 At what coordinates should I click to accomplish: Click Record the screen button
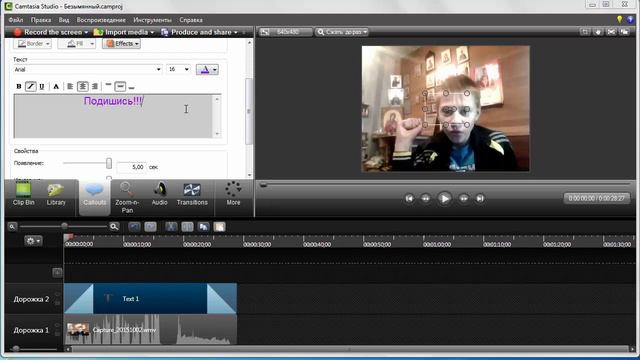48,32
